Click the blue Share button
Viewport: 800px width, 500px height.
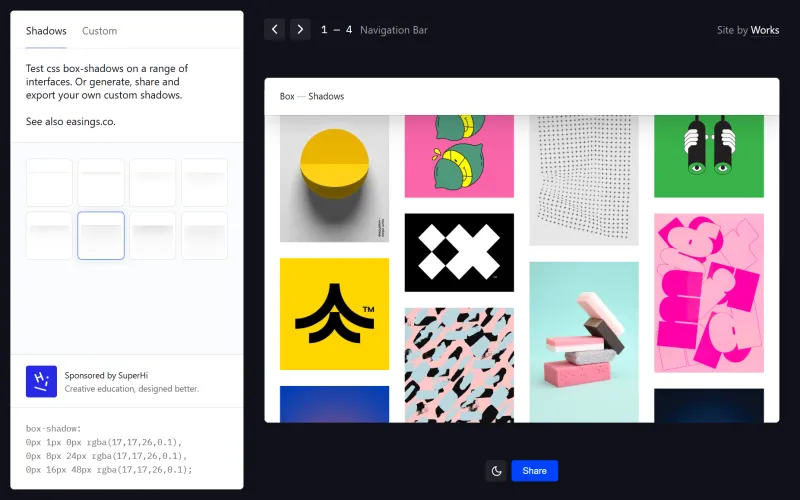point(534,471)
